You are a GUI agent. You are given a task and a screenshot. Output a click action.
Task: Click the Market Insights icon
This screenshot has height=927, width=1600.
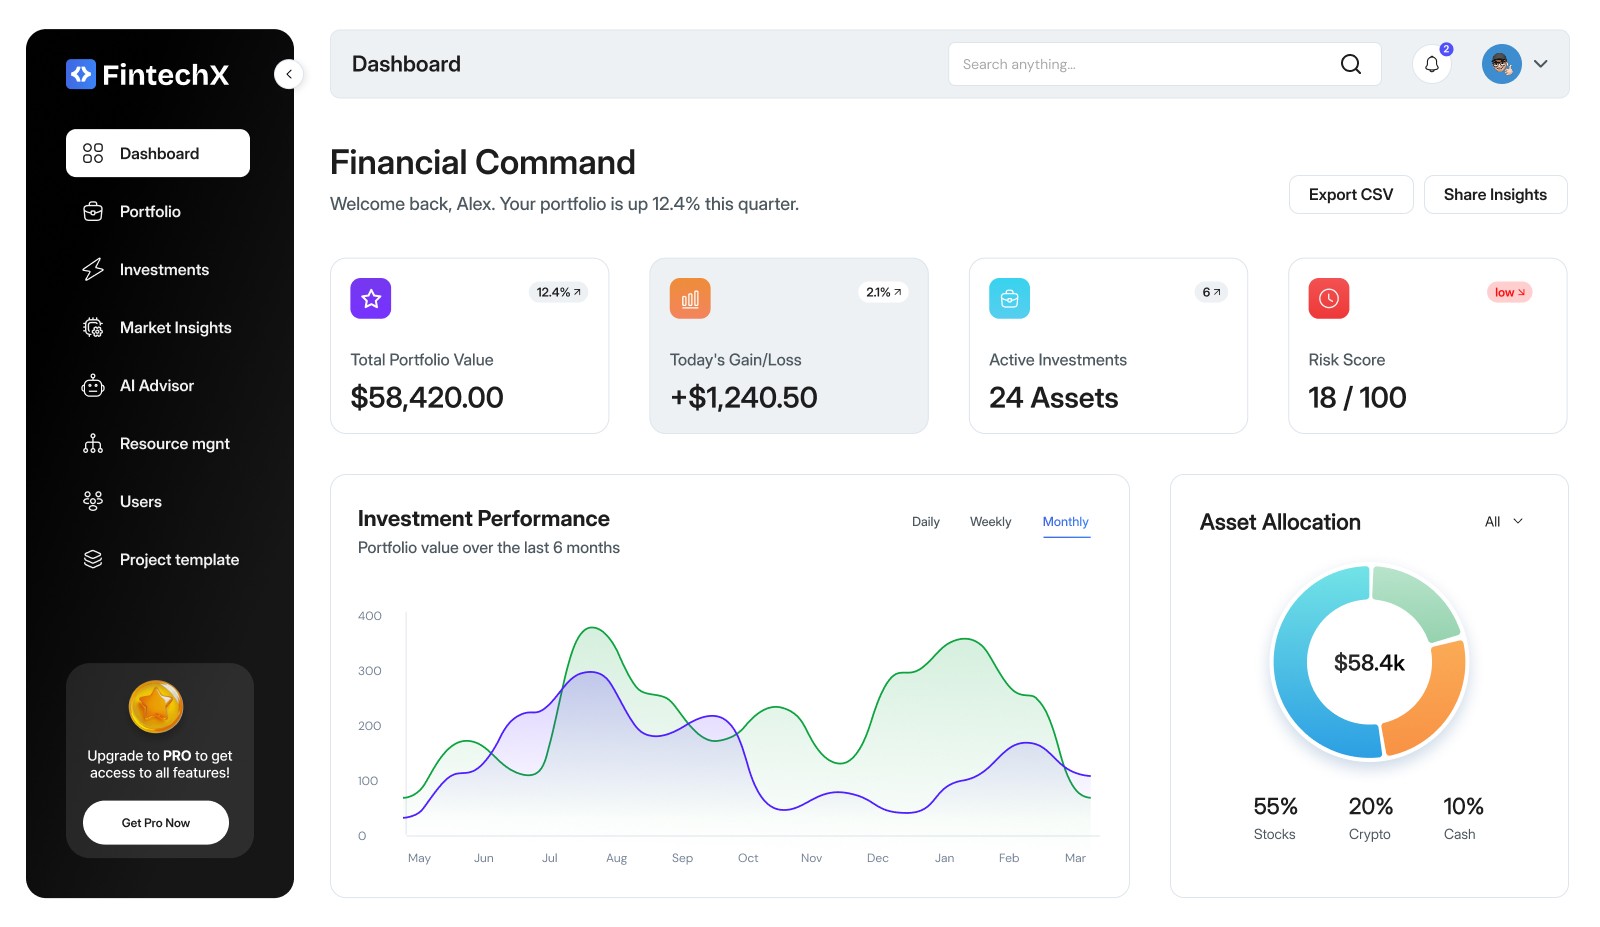[92, 327]
